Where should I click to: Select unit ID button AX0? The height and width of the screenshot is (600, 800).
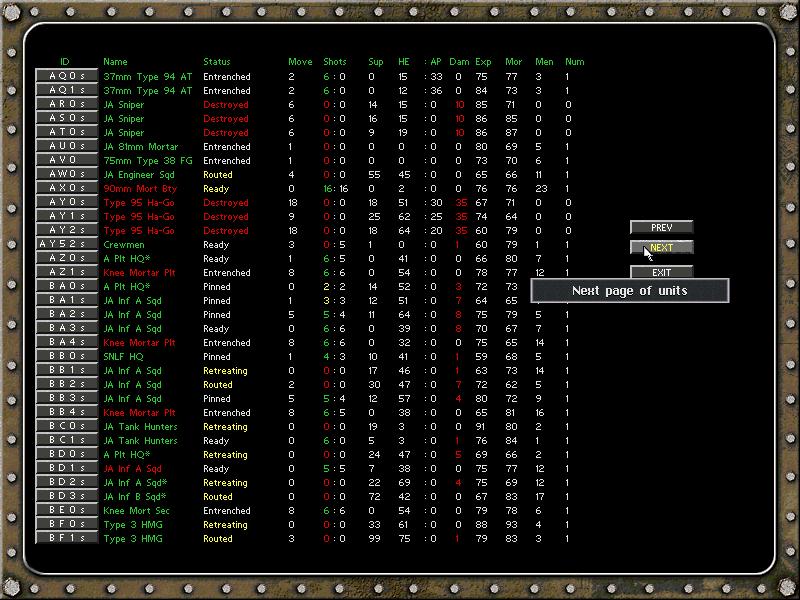point(67,188)
